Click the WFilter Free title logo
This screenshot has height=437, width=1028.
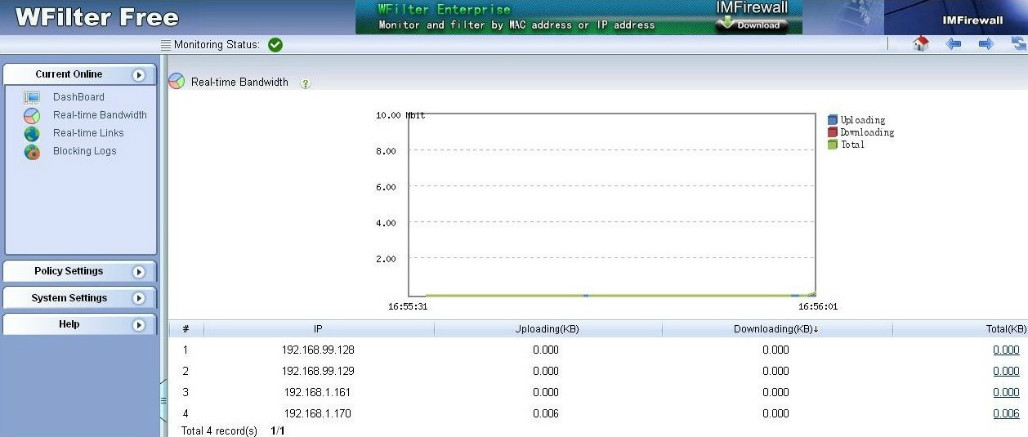click(x=96, y=17)
